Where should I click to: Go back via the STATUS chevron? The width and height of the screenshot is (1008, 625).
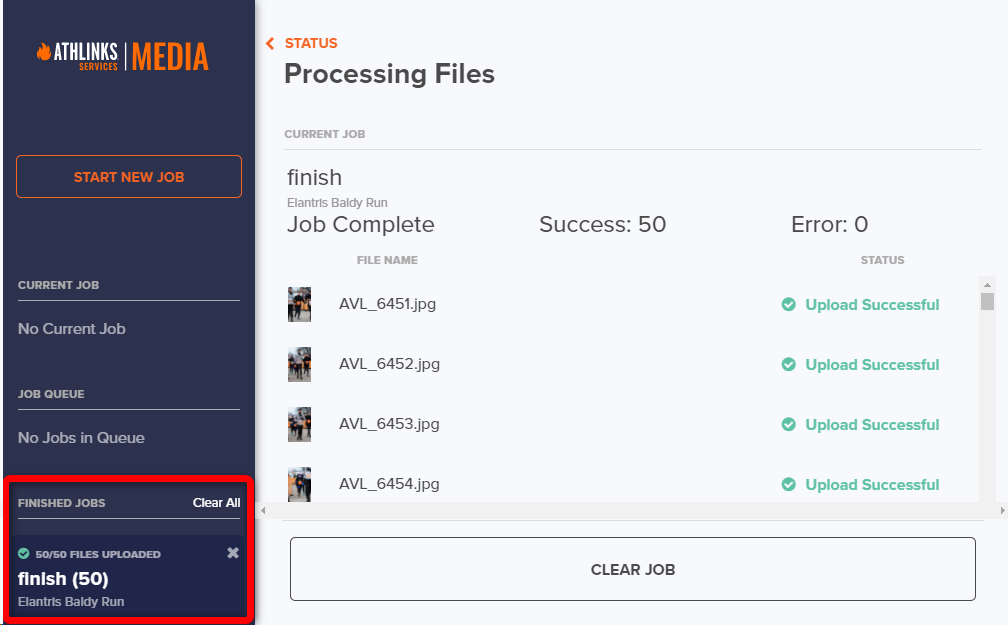(x=270, y=43)
